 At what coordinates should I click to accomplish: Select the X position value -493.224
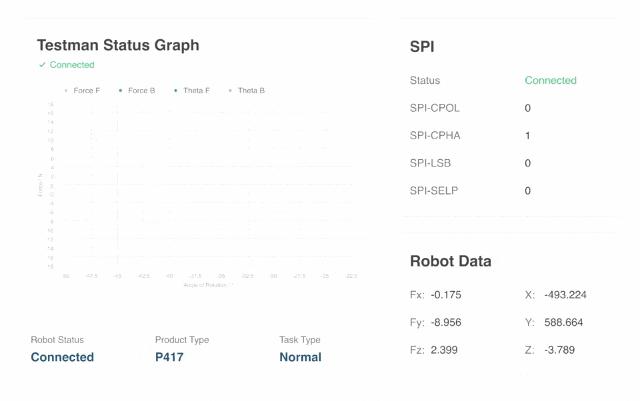pos(565,295)
